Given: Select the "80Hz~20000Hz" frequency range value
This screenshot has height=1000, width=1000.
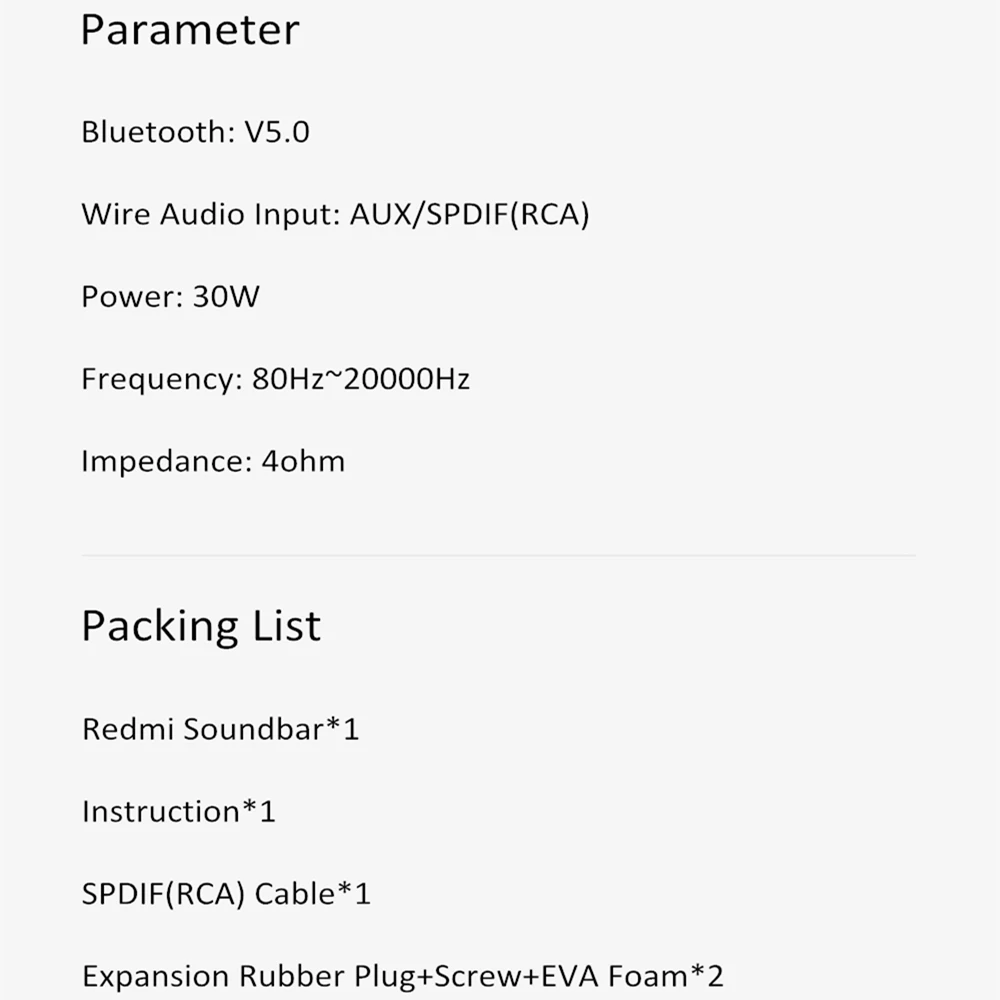Looking at the screenshot, I should click(362, 379).
